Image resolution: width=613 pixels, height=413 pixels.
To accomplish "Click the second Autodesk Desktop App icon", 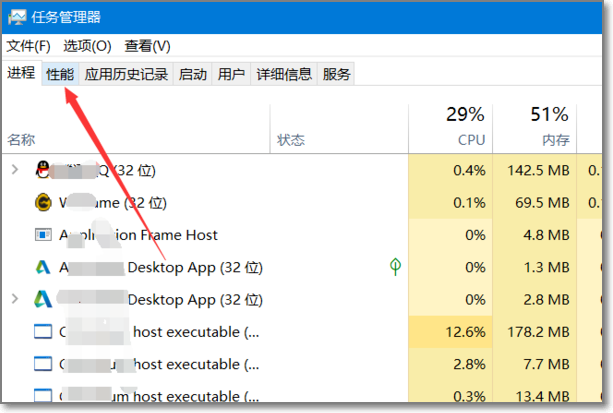I will coord(43,300).
